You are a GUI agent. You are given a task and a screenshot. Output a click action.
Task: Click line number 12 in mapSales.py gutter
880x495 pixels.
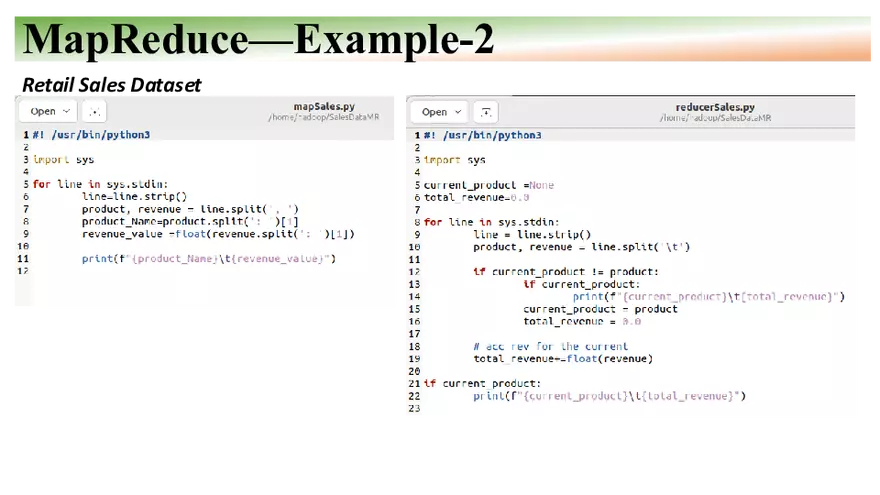pos(23,271)
